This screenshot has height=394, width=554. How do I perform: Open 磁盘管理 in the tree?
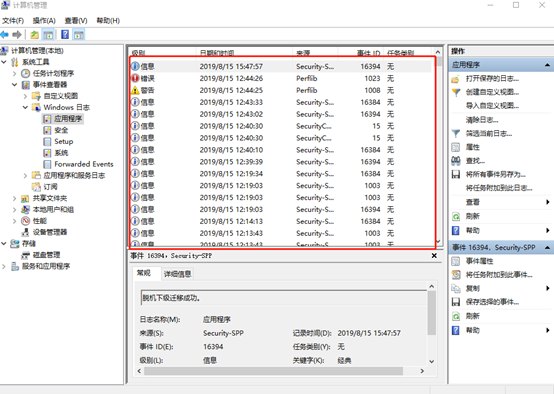[x=46, y=254]
